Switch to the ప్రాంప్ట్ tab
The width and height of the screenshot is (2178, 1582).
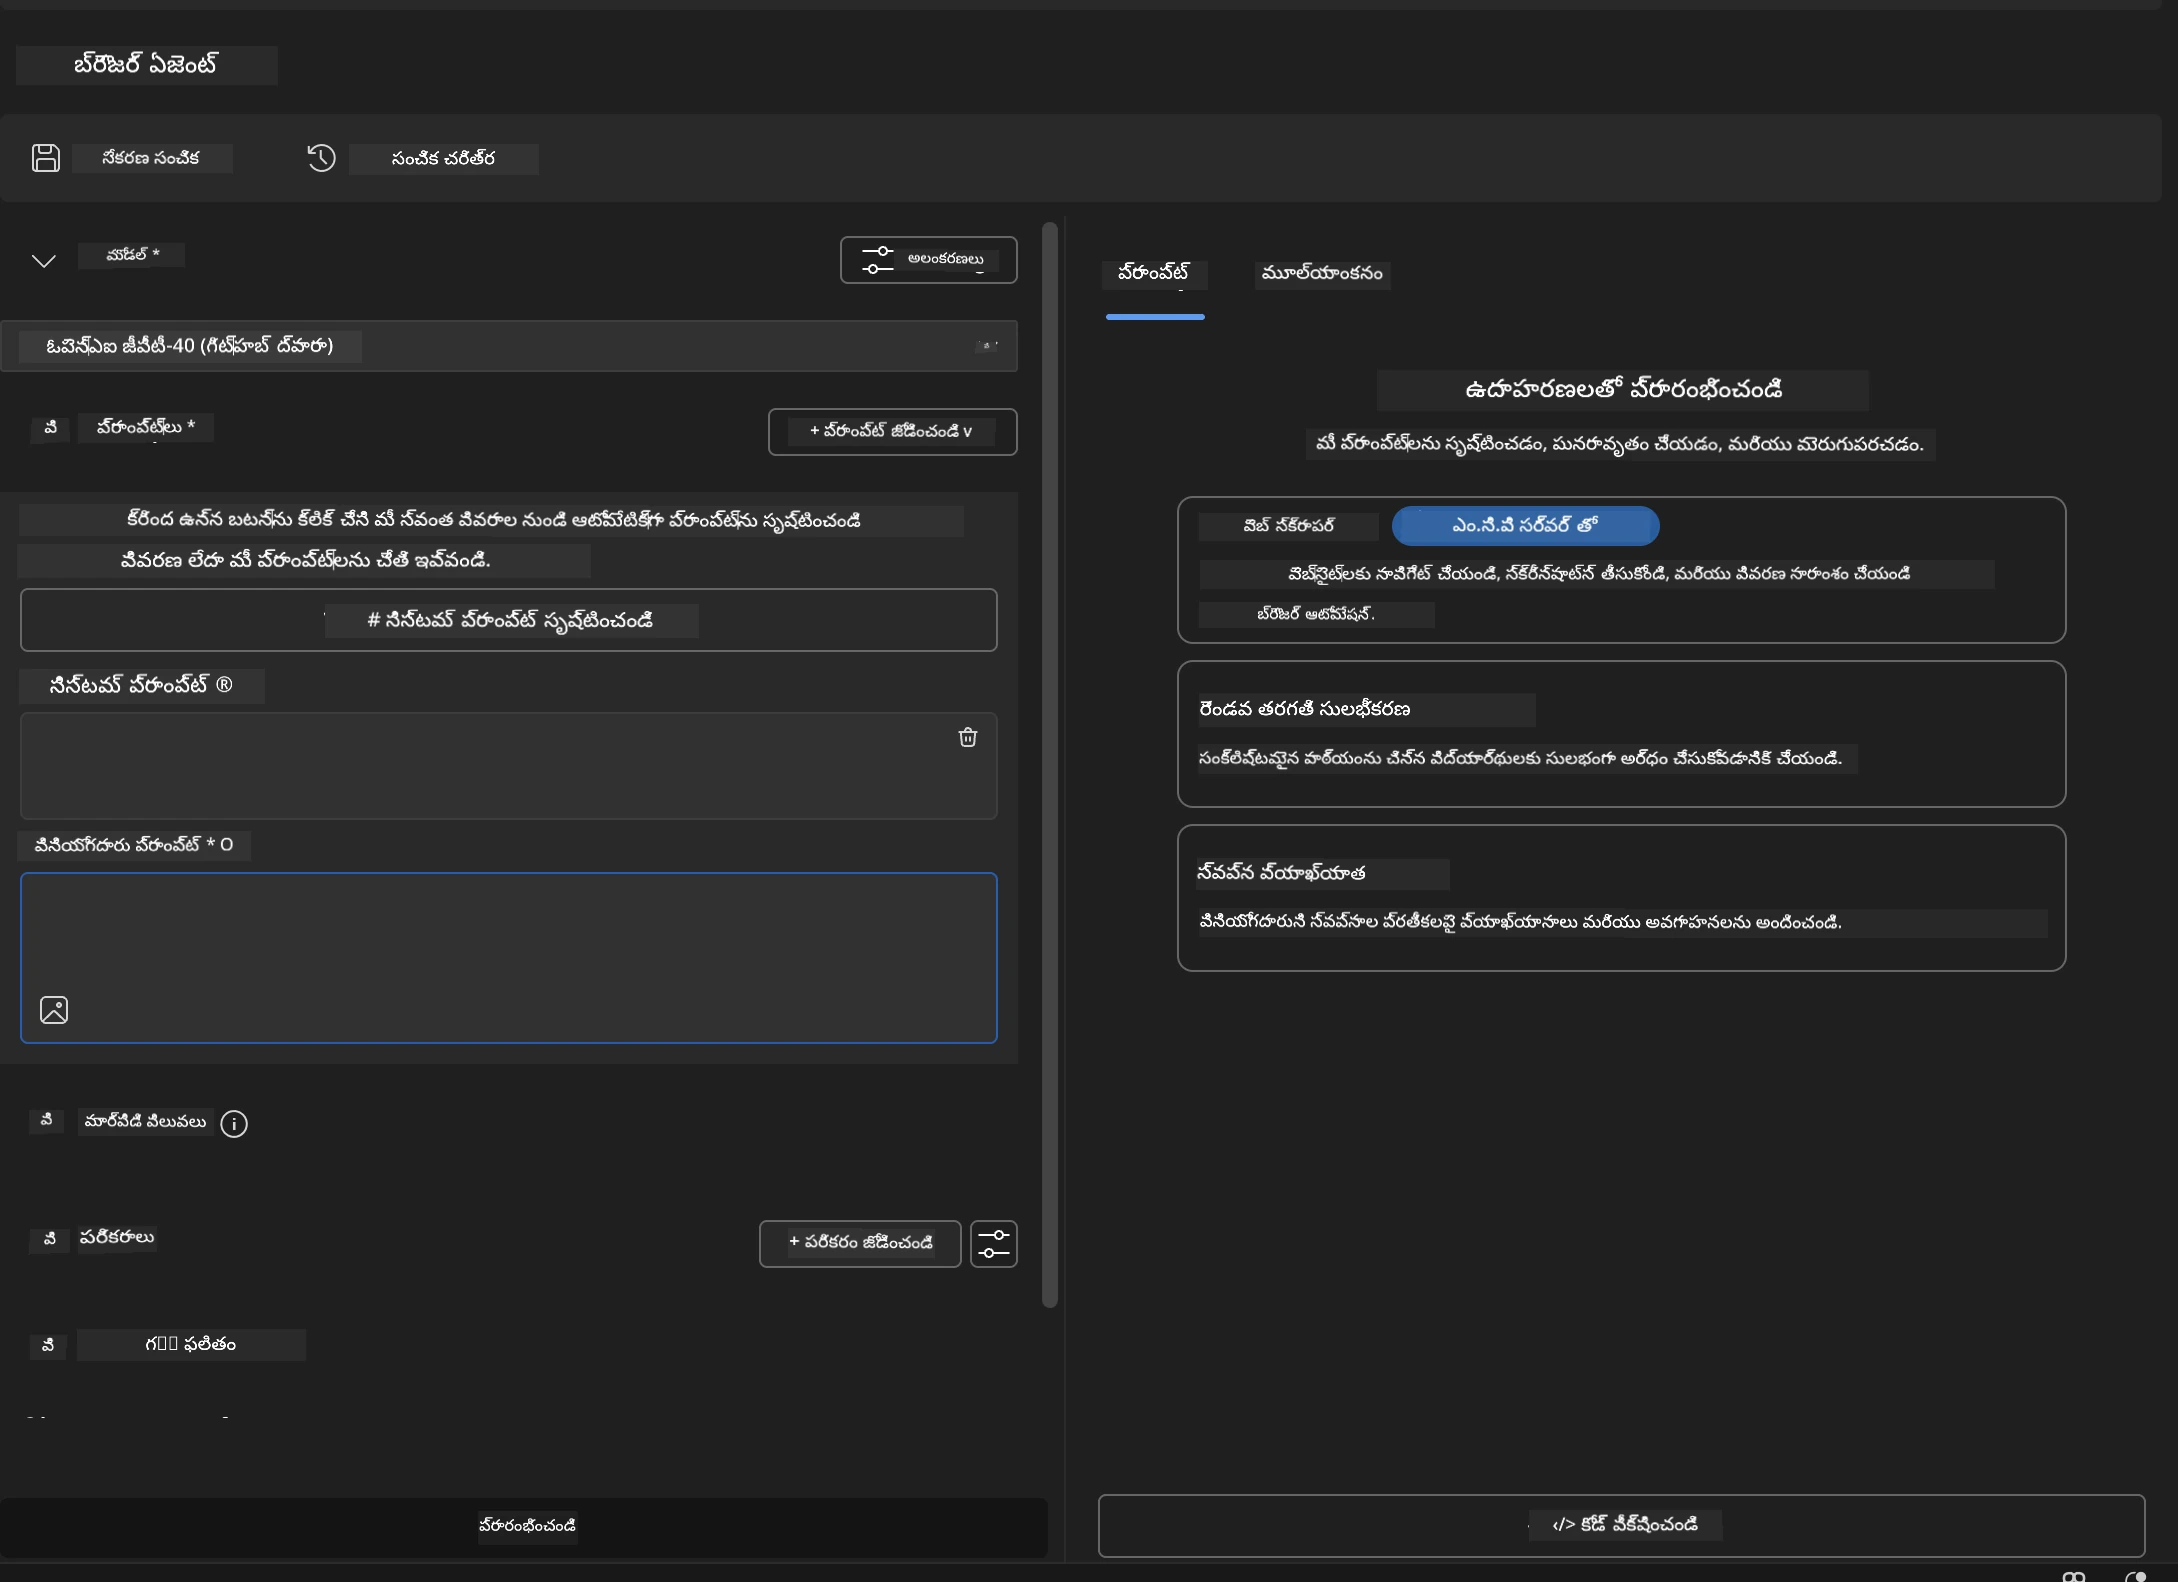pyautogui.click(x=1154, y=274)
